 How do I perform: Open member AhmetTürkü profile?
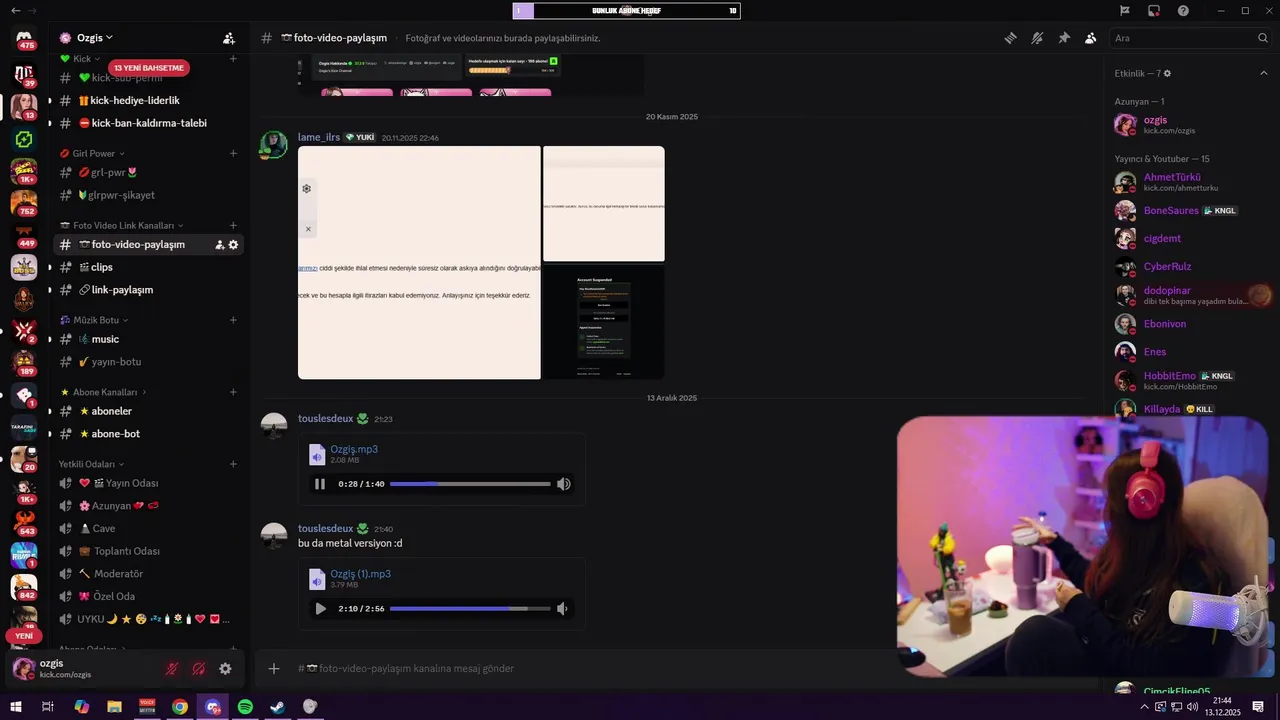point(1190,183)
